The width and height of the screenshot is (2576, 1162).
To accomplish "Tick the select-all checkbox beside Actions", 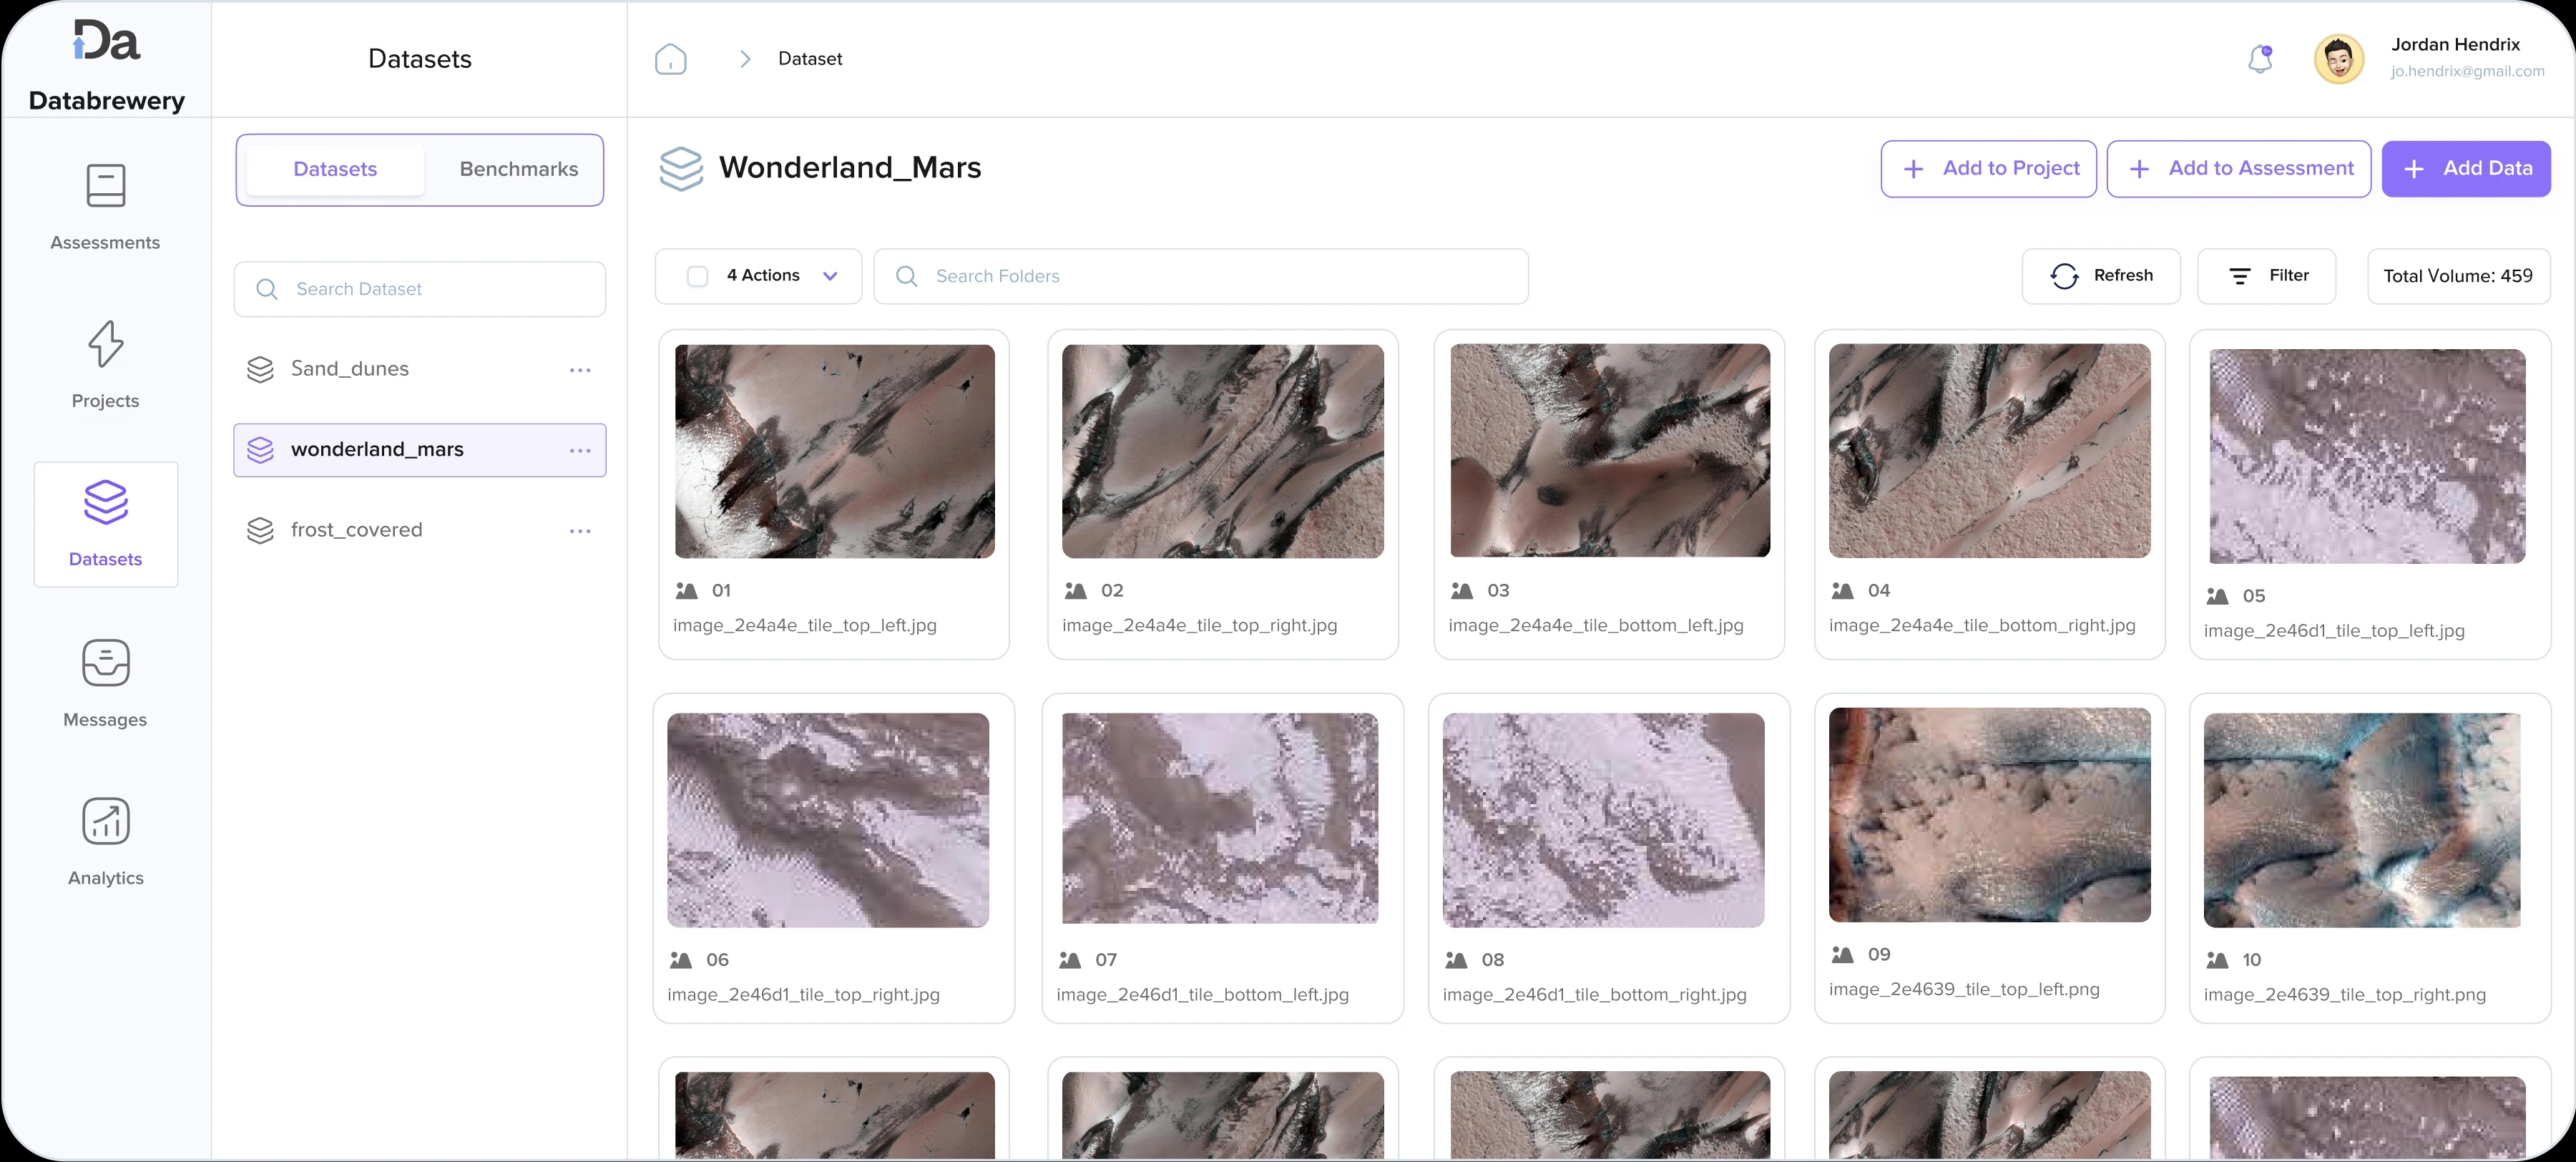I will [x=698, y=276].
